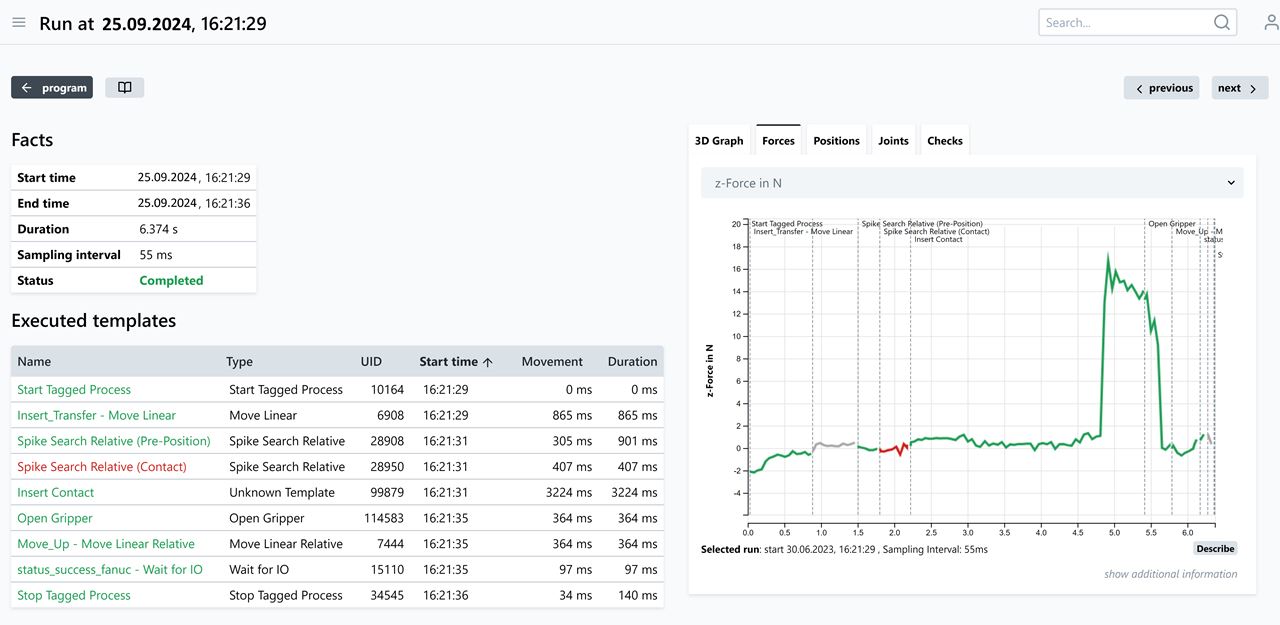Switch to the 3D Graph tab

(719, 141)
